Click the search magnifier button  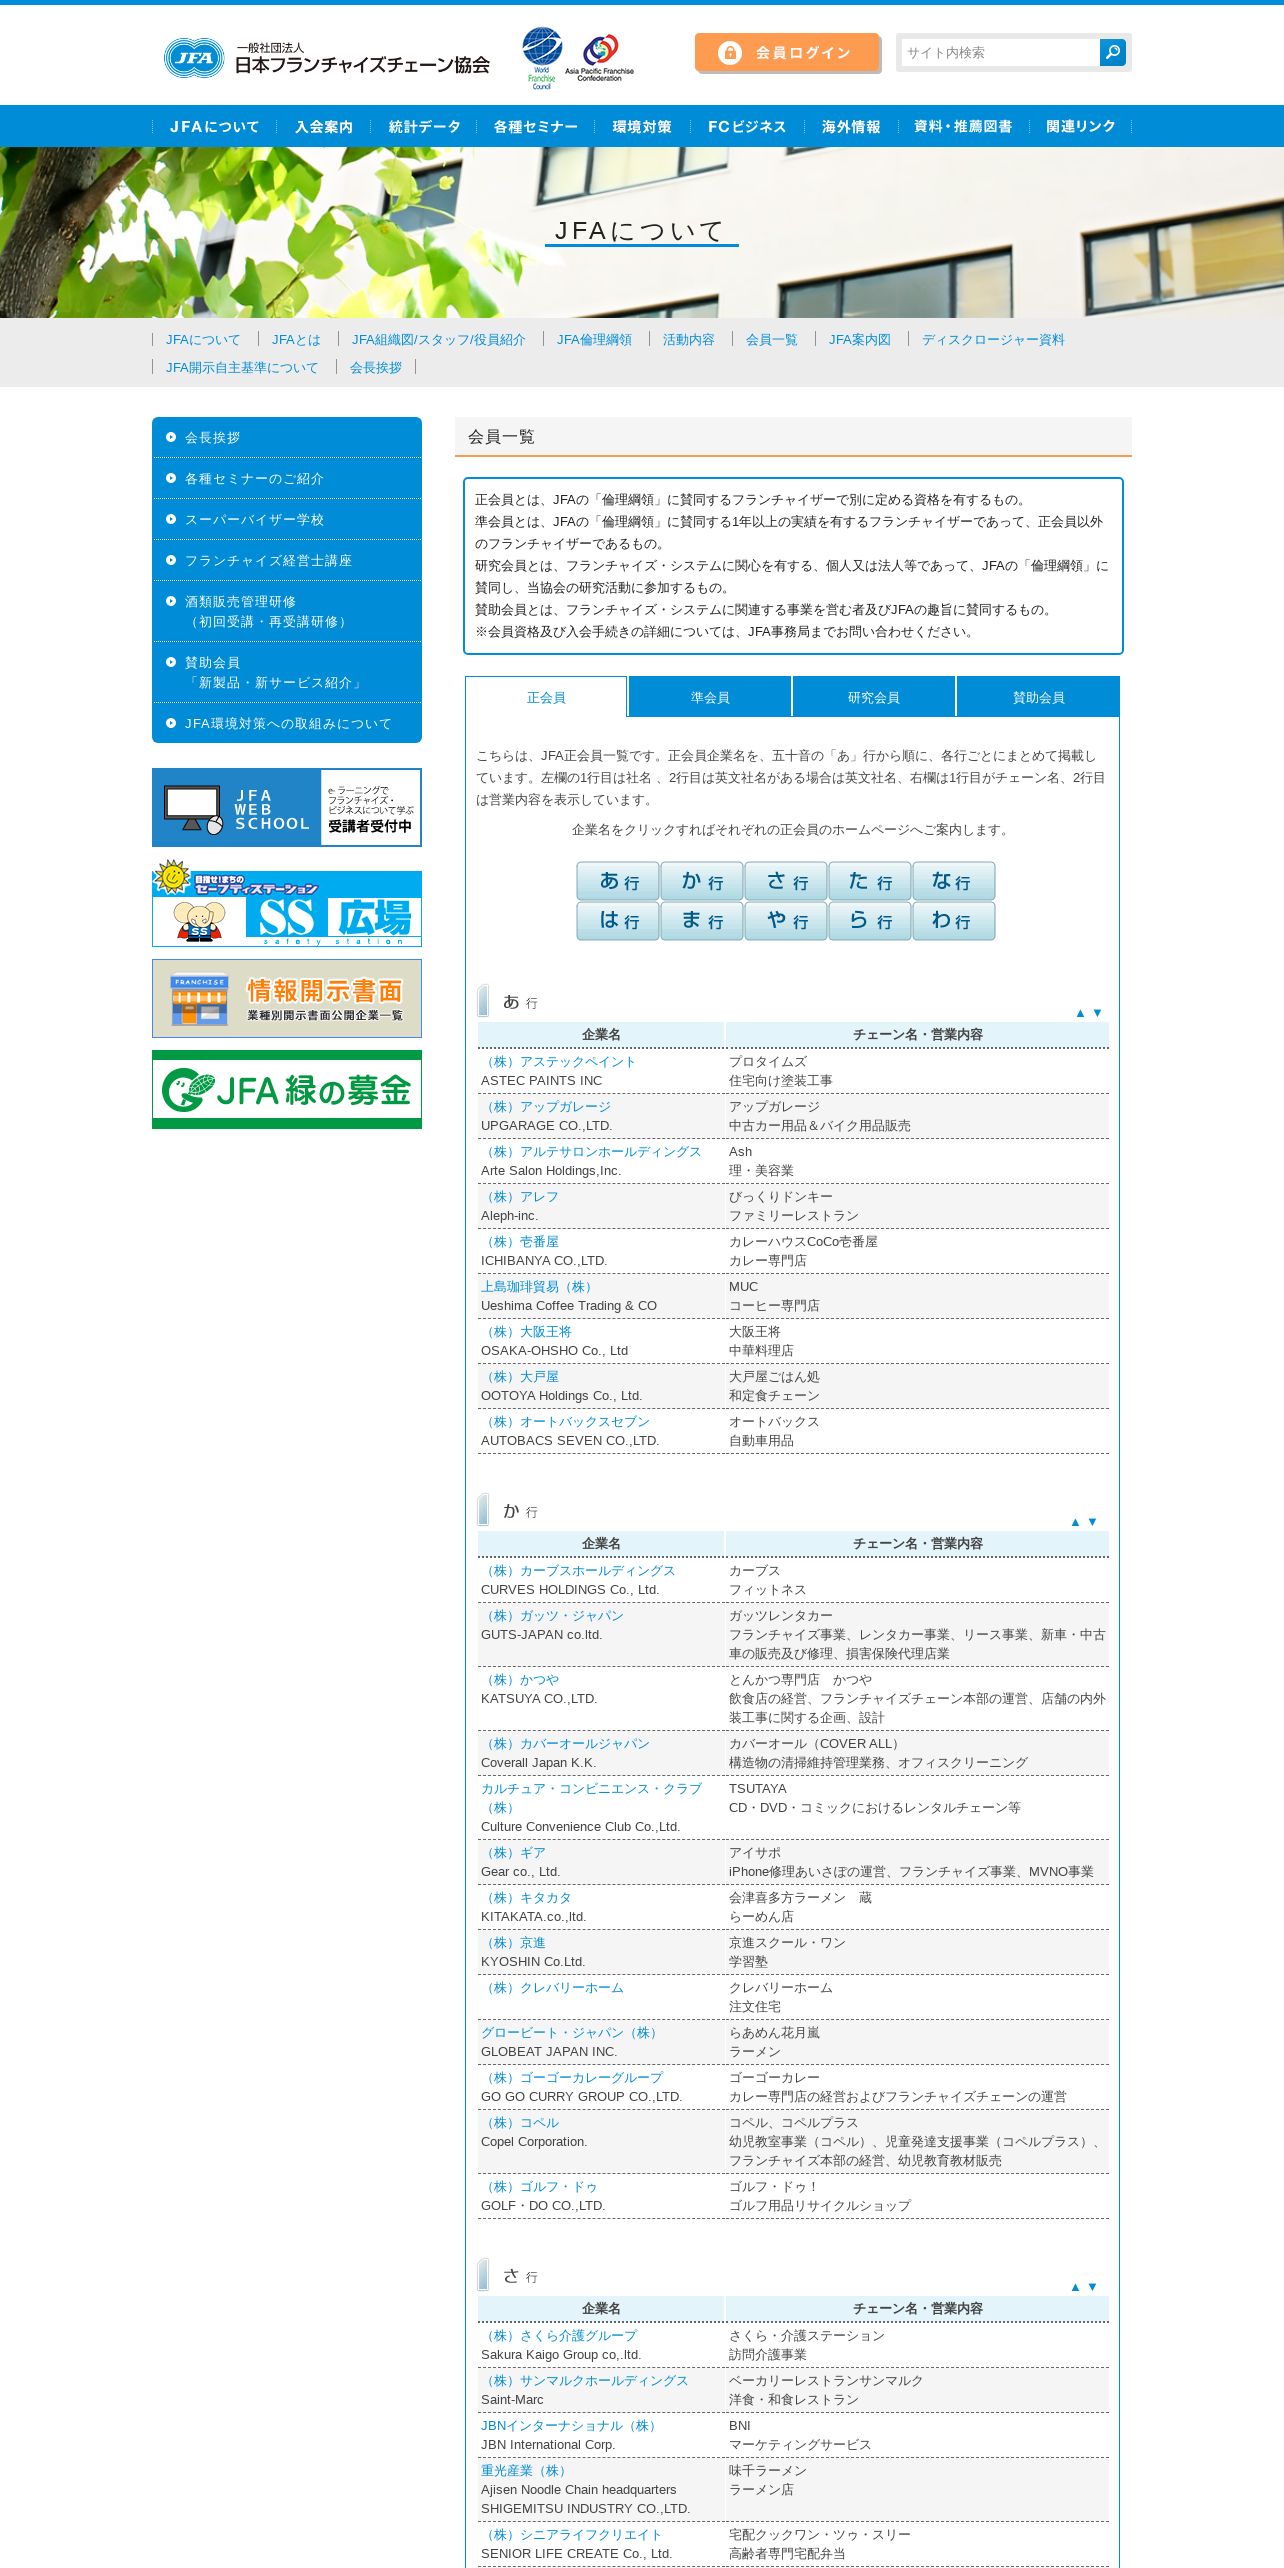(1112, 52)
